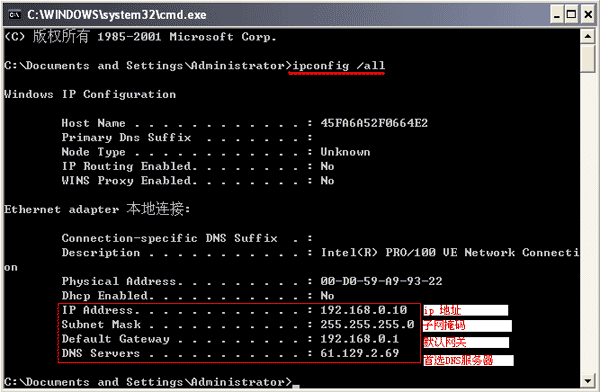
Task: Click the IP Address value 192.168.0.10
Action: click(x=364, y=310)
